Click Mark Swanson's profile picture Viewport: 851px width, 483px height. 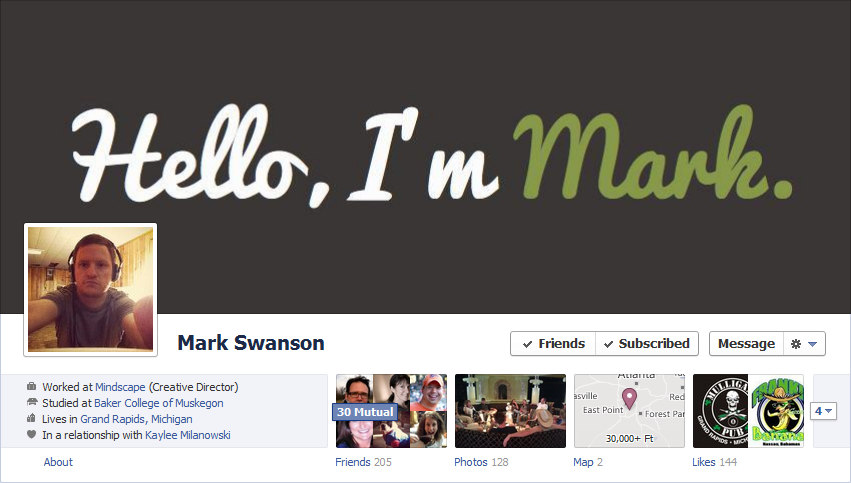click(91, 289)
